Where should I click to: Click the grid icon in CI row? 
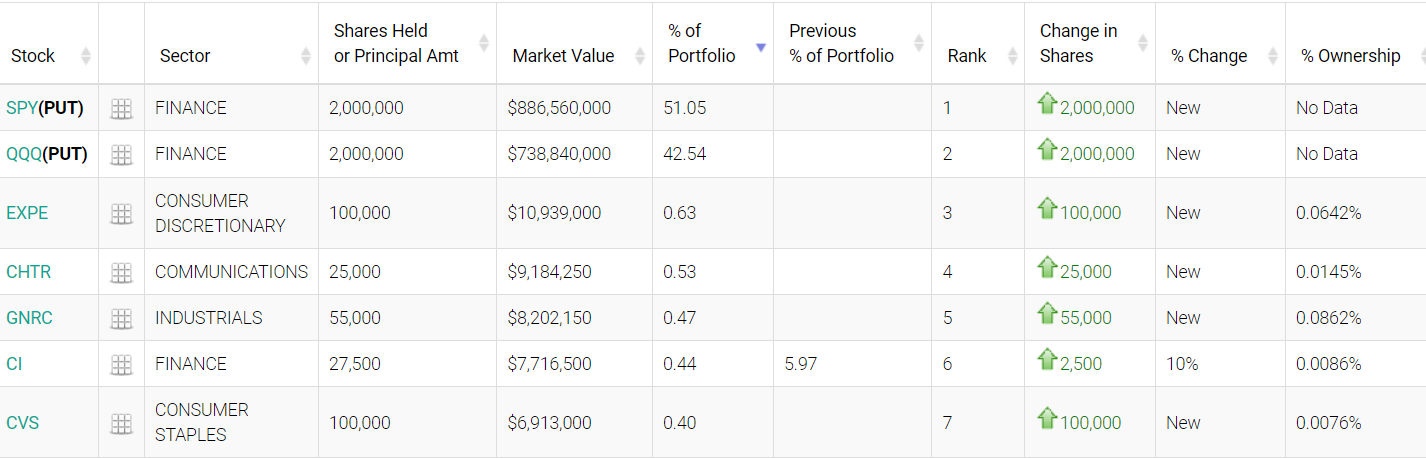click(121, 364)
